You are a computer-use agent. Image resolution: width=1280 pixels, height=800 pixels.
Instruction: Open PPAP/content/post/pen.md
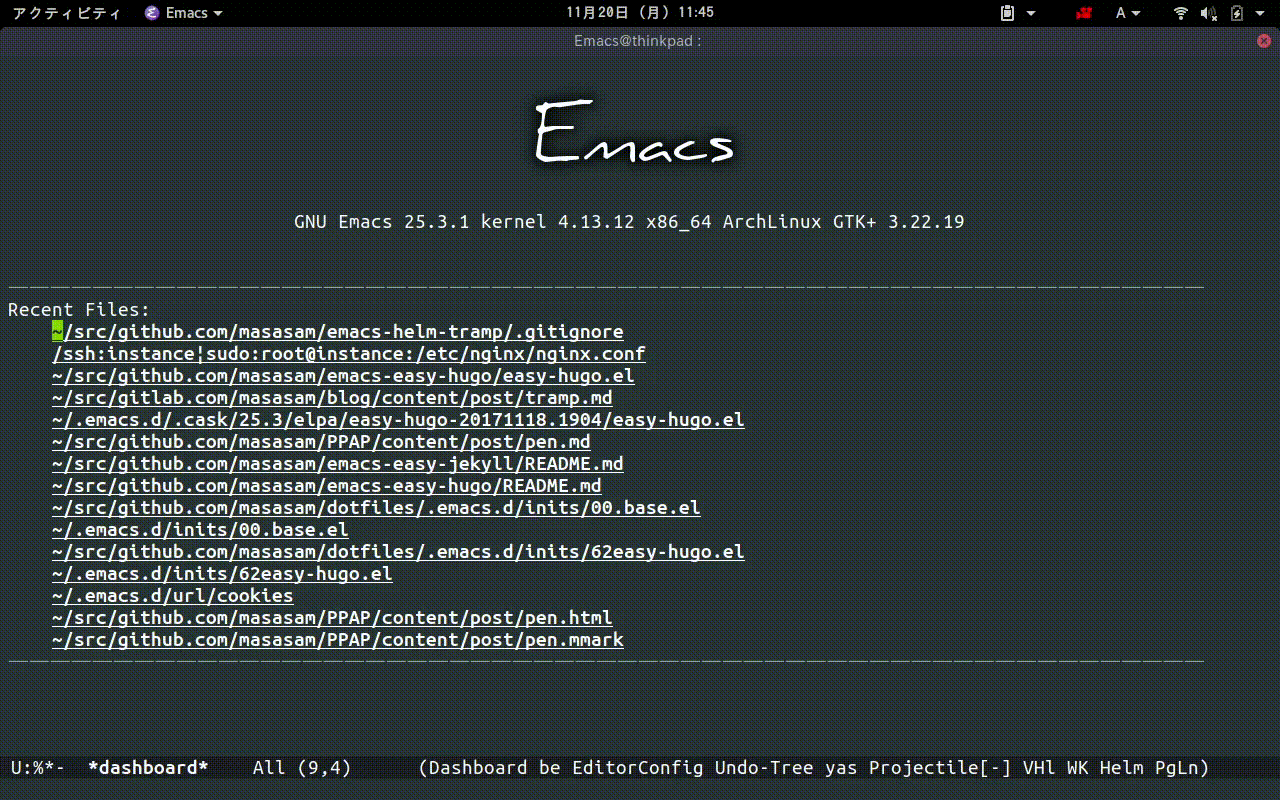pyautogui.click(x=321, y=442)
